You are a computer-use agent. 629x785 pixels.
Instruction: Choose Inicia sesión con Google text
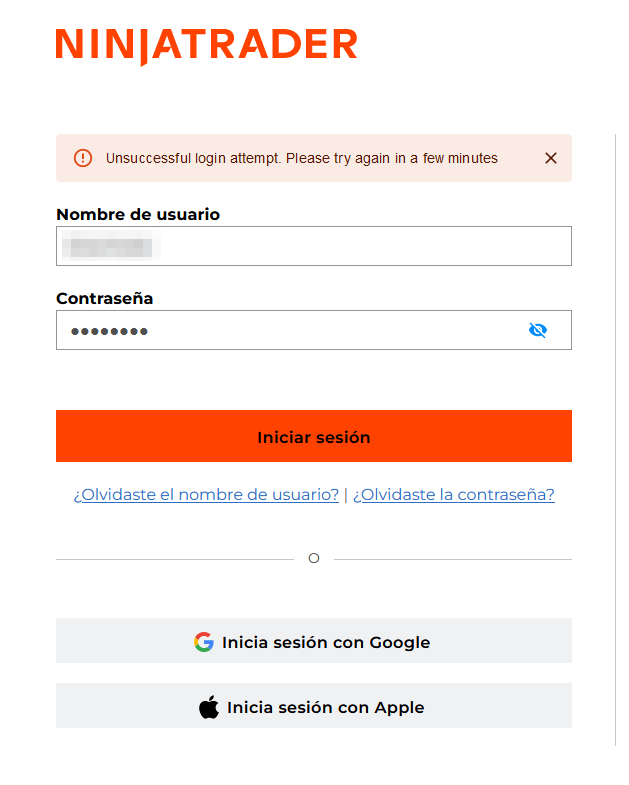click(x=326, y=642)
